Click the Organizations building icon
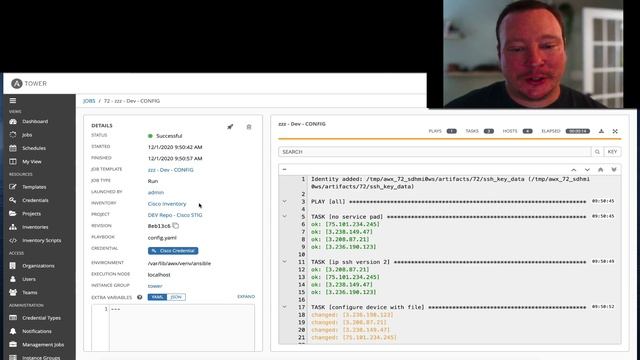 pos(13,266)
